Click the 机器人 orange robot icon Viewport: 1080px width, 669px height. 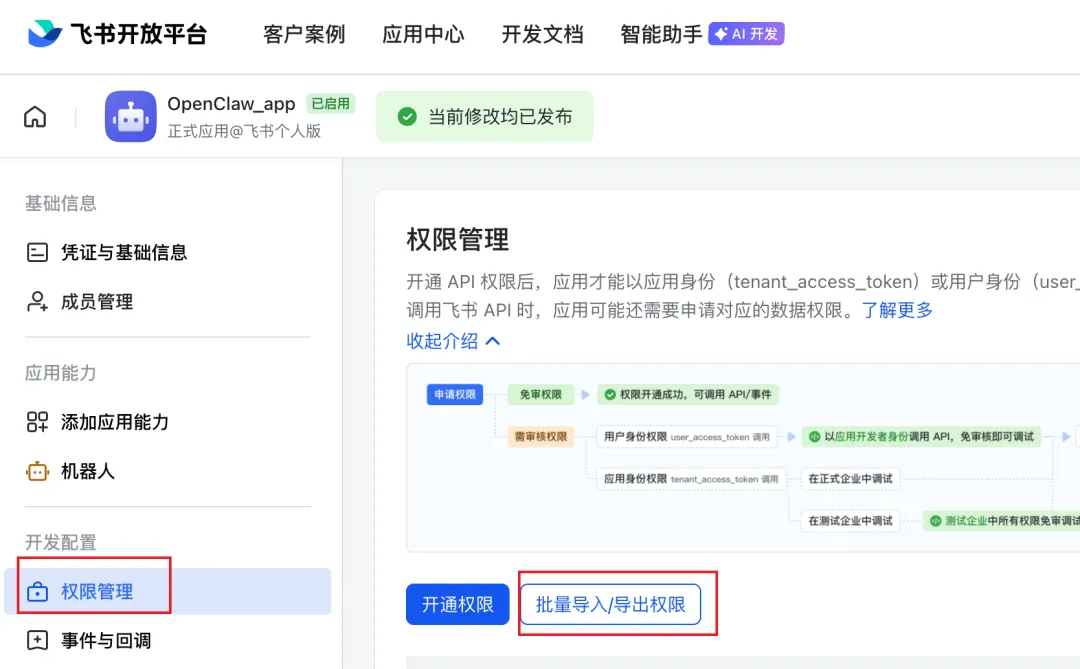tap(37, 471)
